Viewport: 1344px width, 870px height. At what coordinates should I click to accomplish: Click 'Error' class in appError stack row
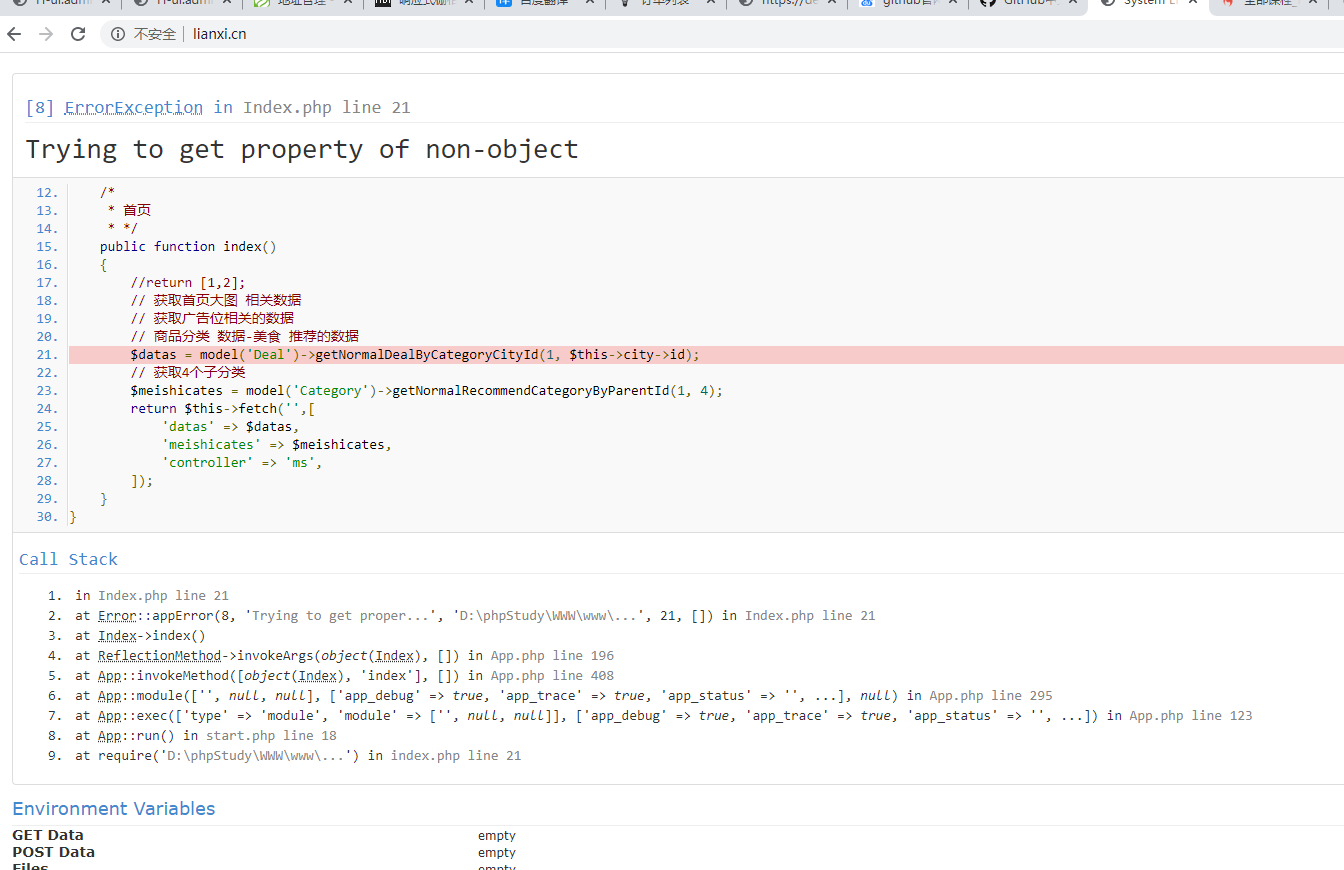click(117, 615)
